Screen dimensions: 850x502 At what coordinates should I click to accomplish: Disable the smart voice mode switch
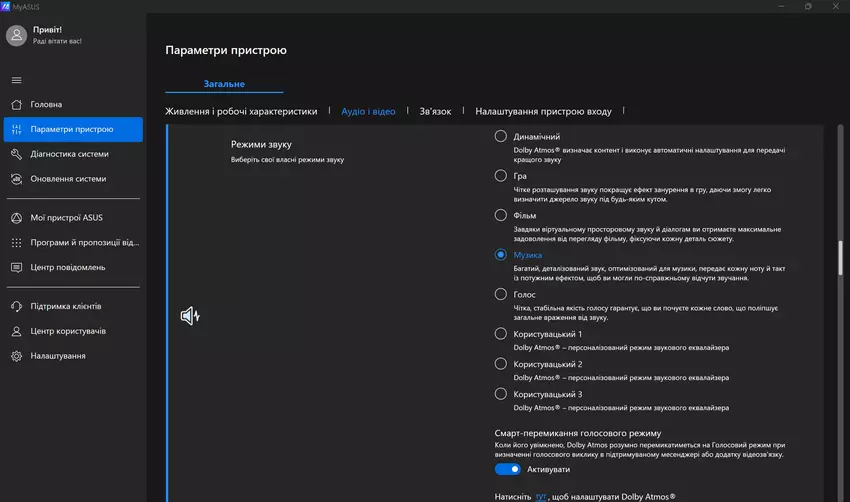click(508, 468)
